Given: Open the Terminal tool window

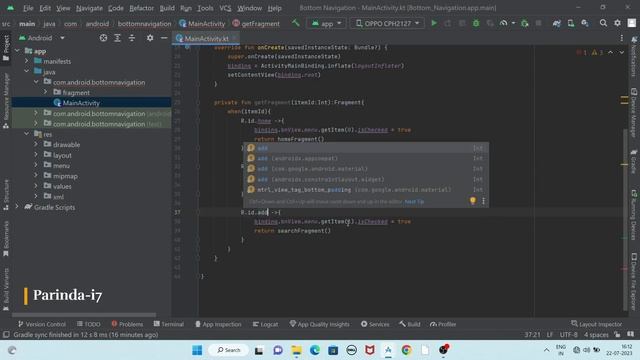Looking at the screenshot, I should coord(169,324).
